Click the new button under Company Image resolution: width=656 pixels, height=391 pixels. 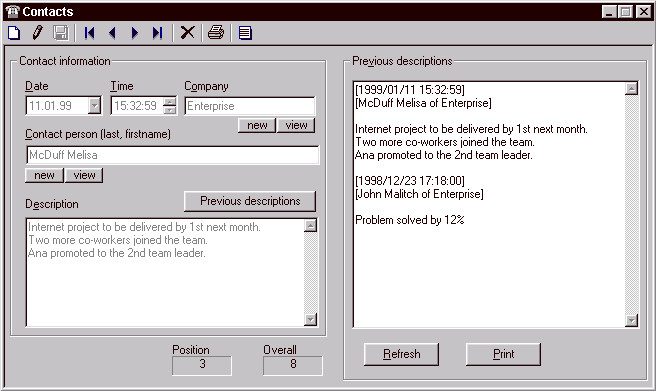pyautogui.click(x=257, y=125)
